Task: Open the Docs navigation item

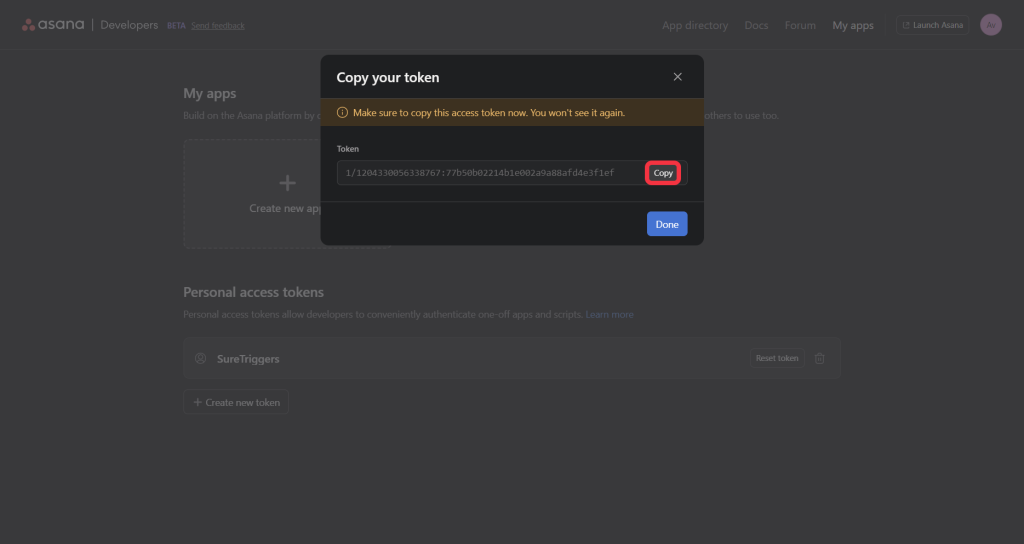Action: click(x=756, y=25)
